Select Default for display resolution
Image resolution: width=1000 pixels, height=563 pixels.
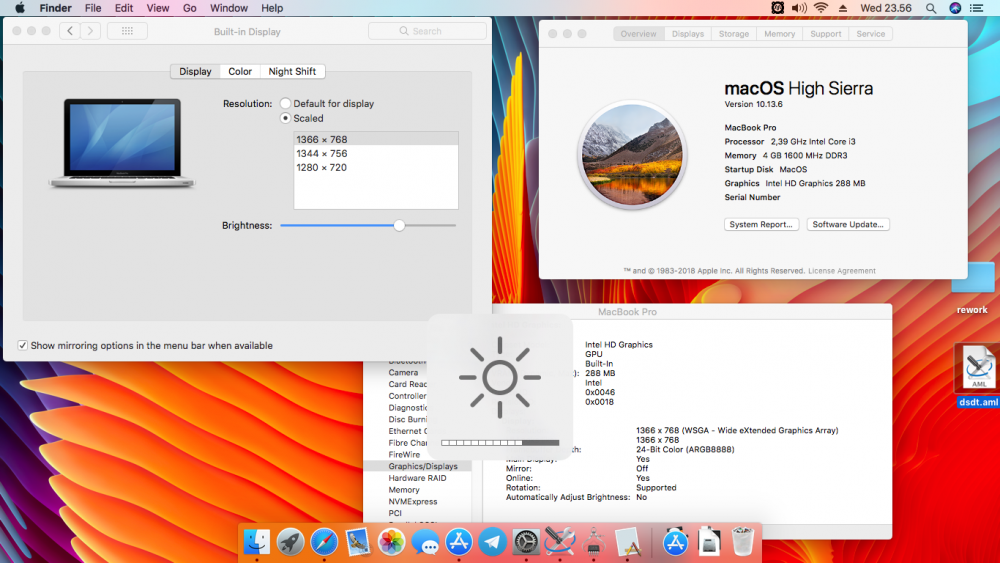(285, 103)
